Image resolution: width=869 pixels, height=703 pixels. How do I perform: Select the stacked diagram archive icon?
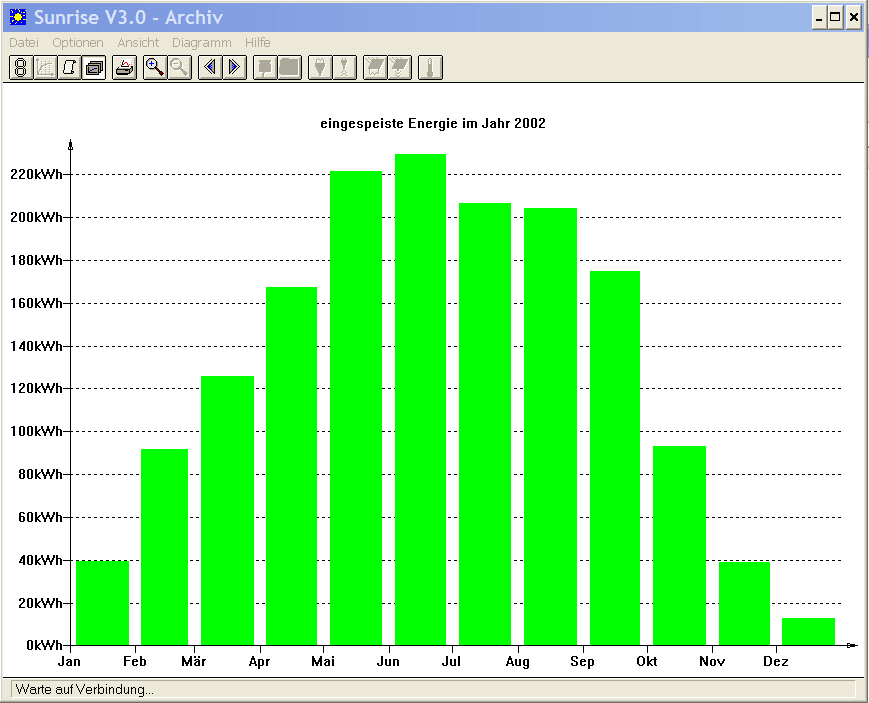(94, 68)
